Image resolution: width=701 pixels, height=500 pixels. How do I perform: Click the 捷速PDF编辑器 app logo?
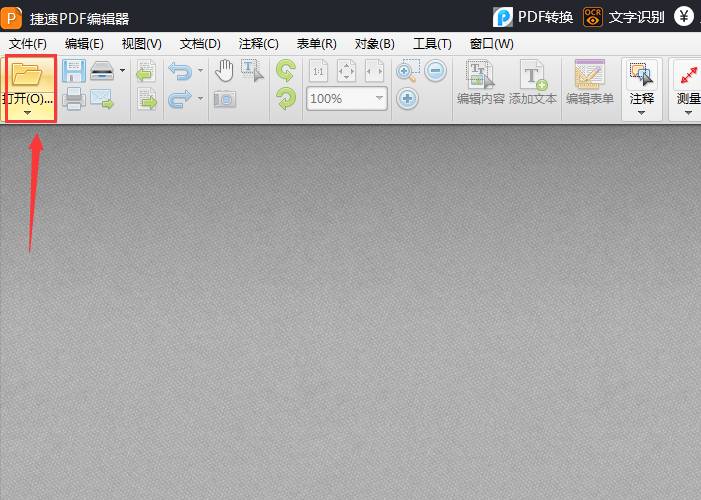[11, 18]
